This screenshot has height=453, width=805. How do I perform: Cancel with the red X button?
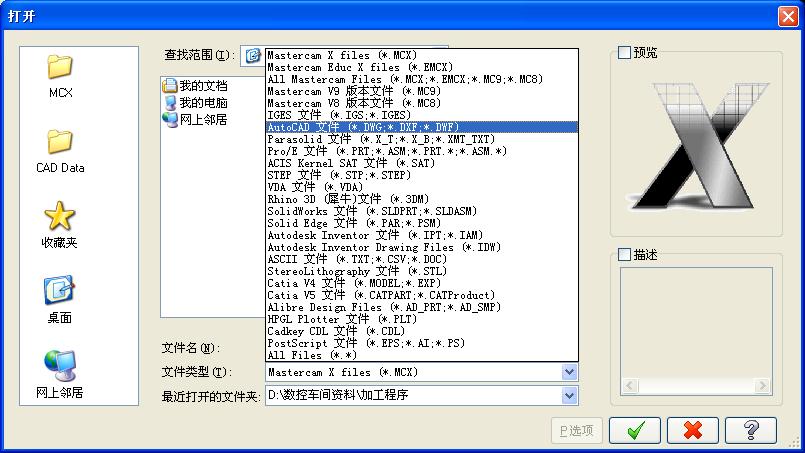point(693,430)
